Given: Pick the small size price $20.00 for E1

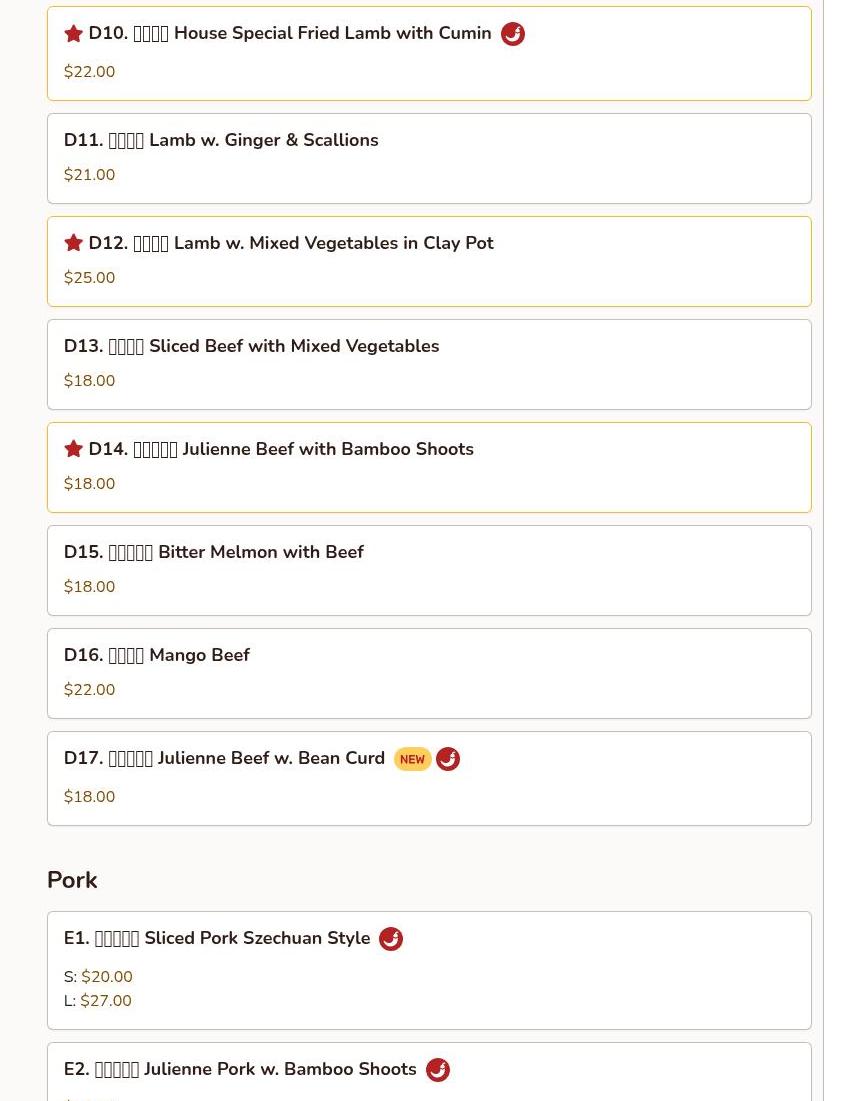Looking at the screenshot, I should 106,977.
